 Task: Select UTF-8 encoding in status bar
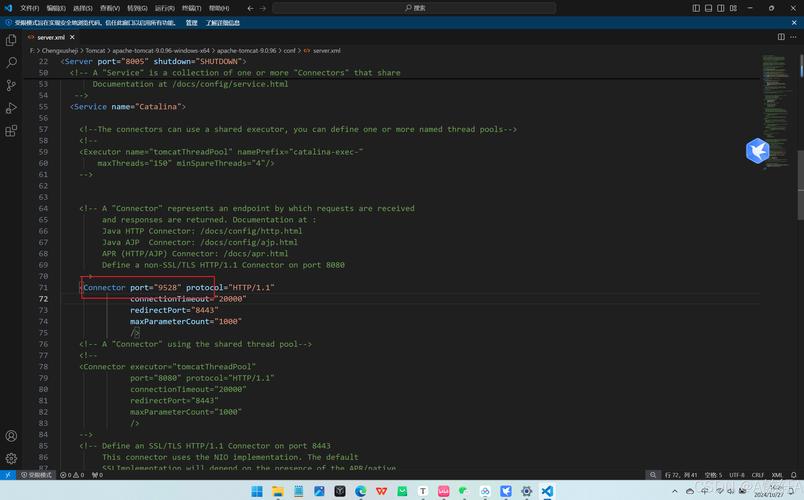pos(737,475)
